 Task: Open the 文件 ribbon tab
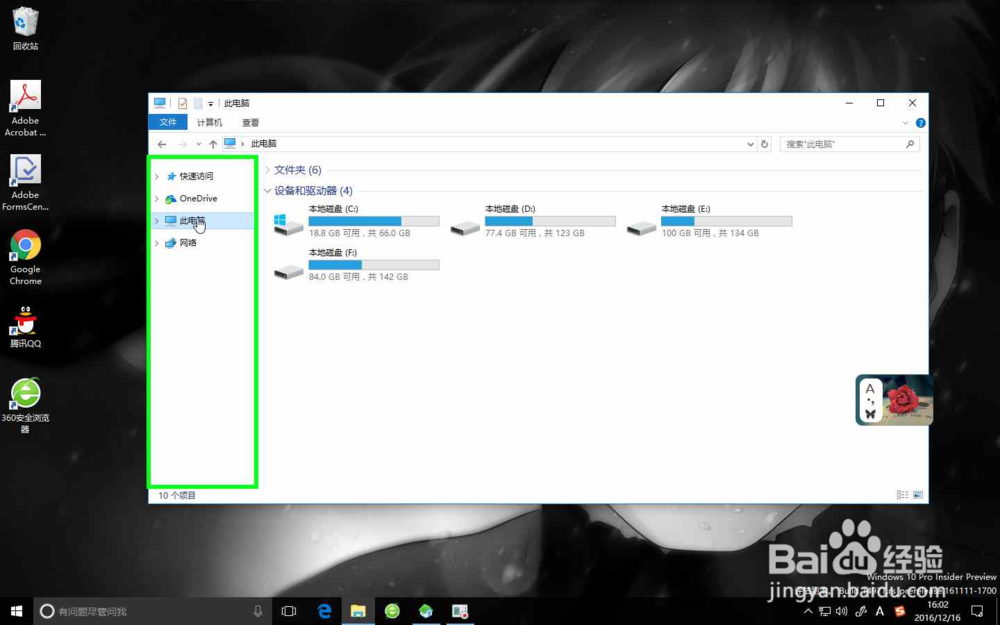coord(168,122)
